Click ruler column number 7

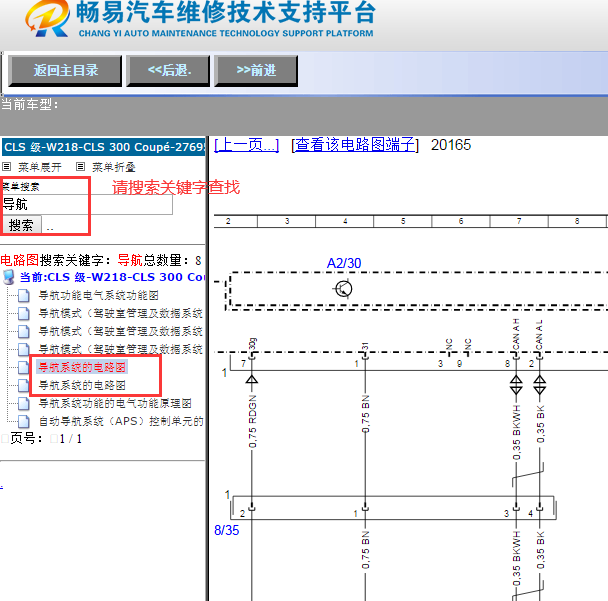coord(519,221)
